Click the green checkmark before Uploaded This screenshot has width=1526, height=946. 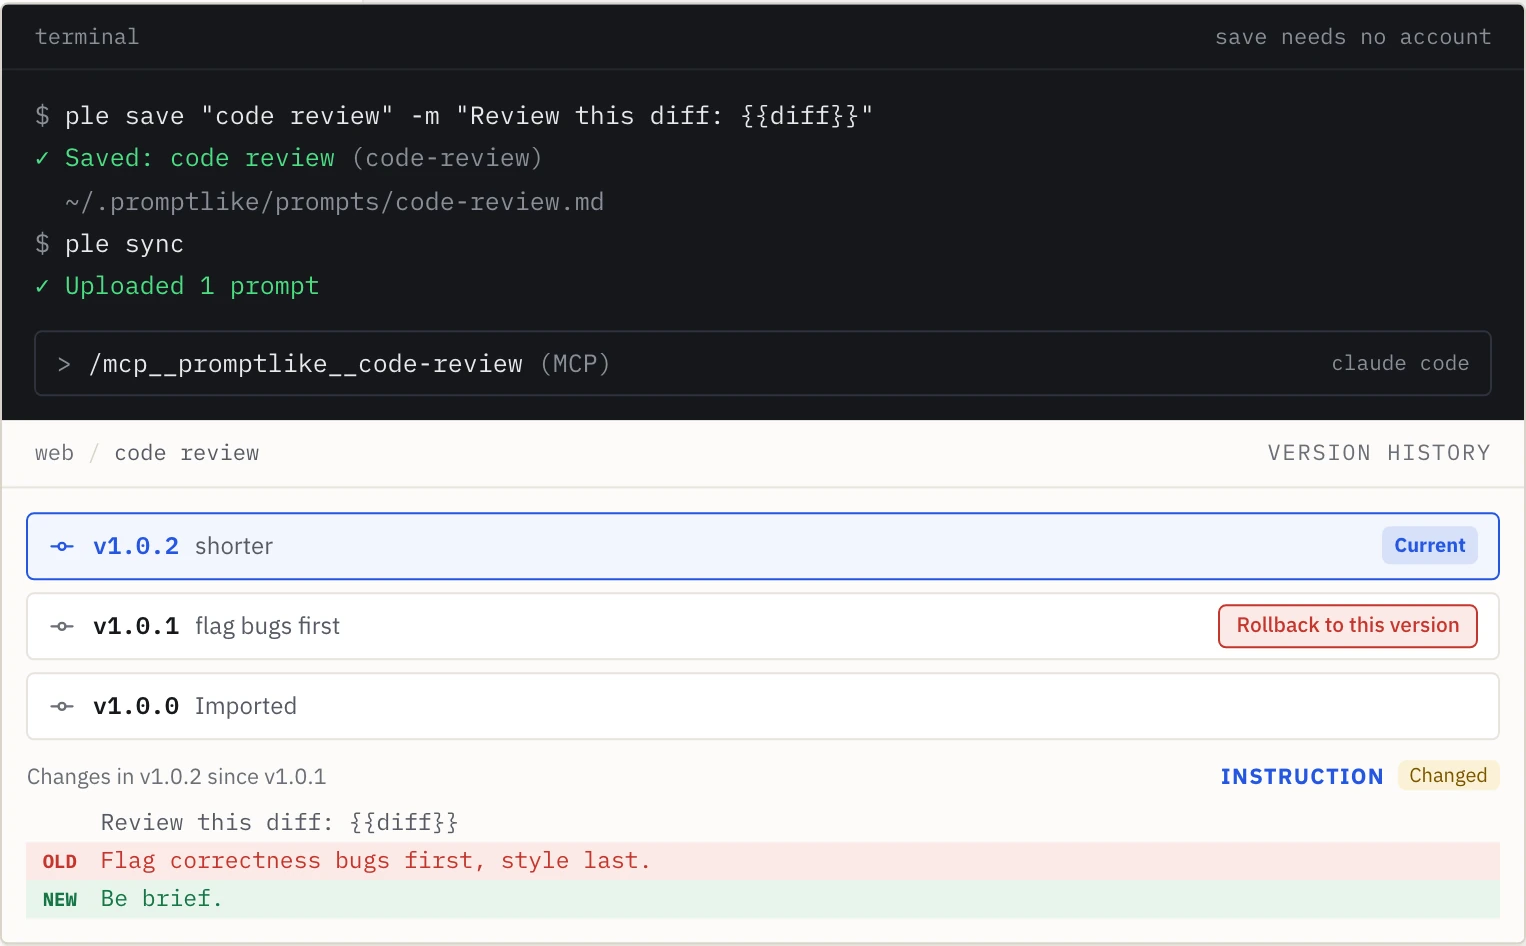point(42,286)
